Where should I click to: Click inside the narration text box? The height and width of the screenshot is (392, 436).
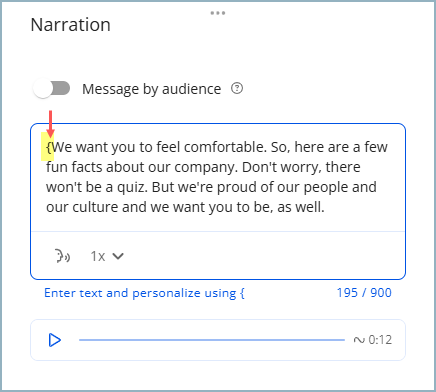(218, 177)
